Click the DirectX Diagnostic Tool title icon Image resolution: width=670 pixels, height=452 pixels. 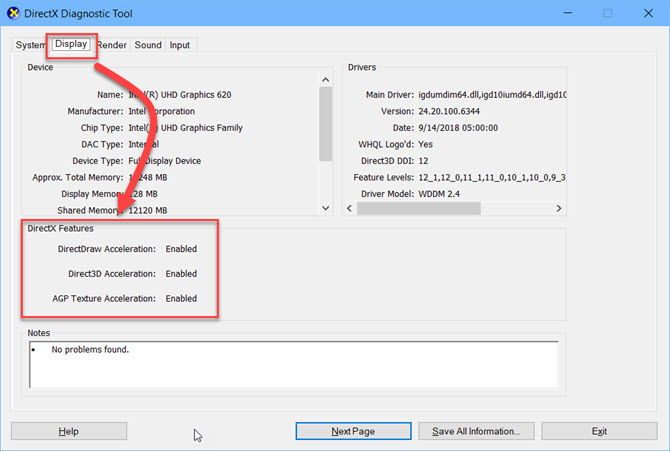[x=13, y=13]
